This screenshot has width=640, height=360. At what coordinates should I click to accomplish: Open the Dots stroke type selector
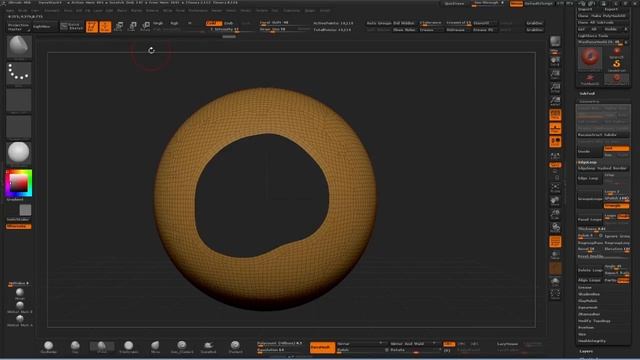19,74
